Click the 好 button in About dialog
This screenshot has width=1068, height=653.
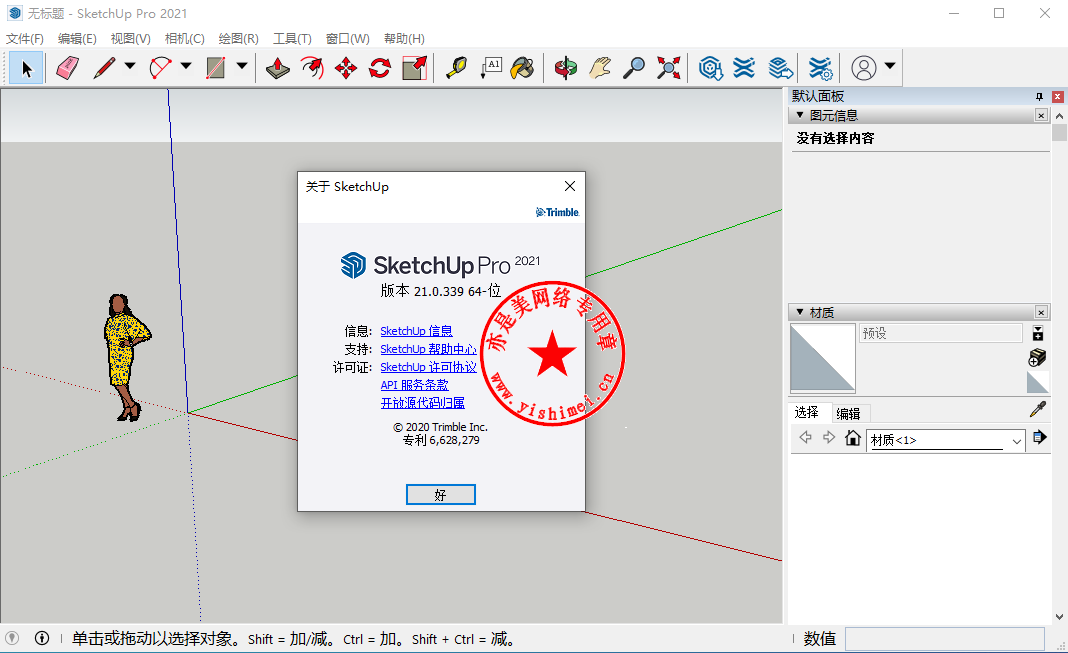point(441,495)
